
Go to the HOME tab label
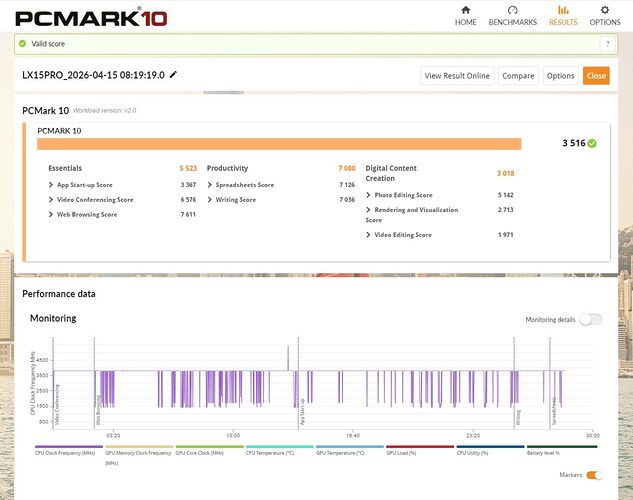[465, 22]
